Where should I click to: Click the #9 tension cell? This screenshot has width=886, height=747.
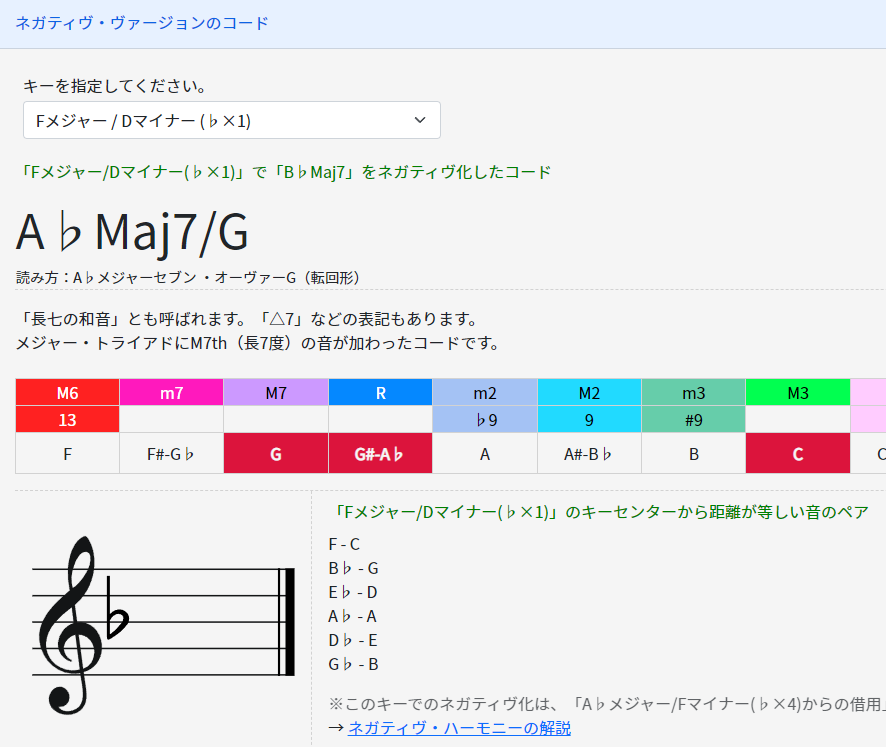click(x=694, y=420)
